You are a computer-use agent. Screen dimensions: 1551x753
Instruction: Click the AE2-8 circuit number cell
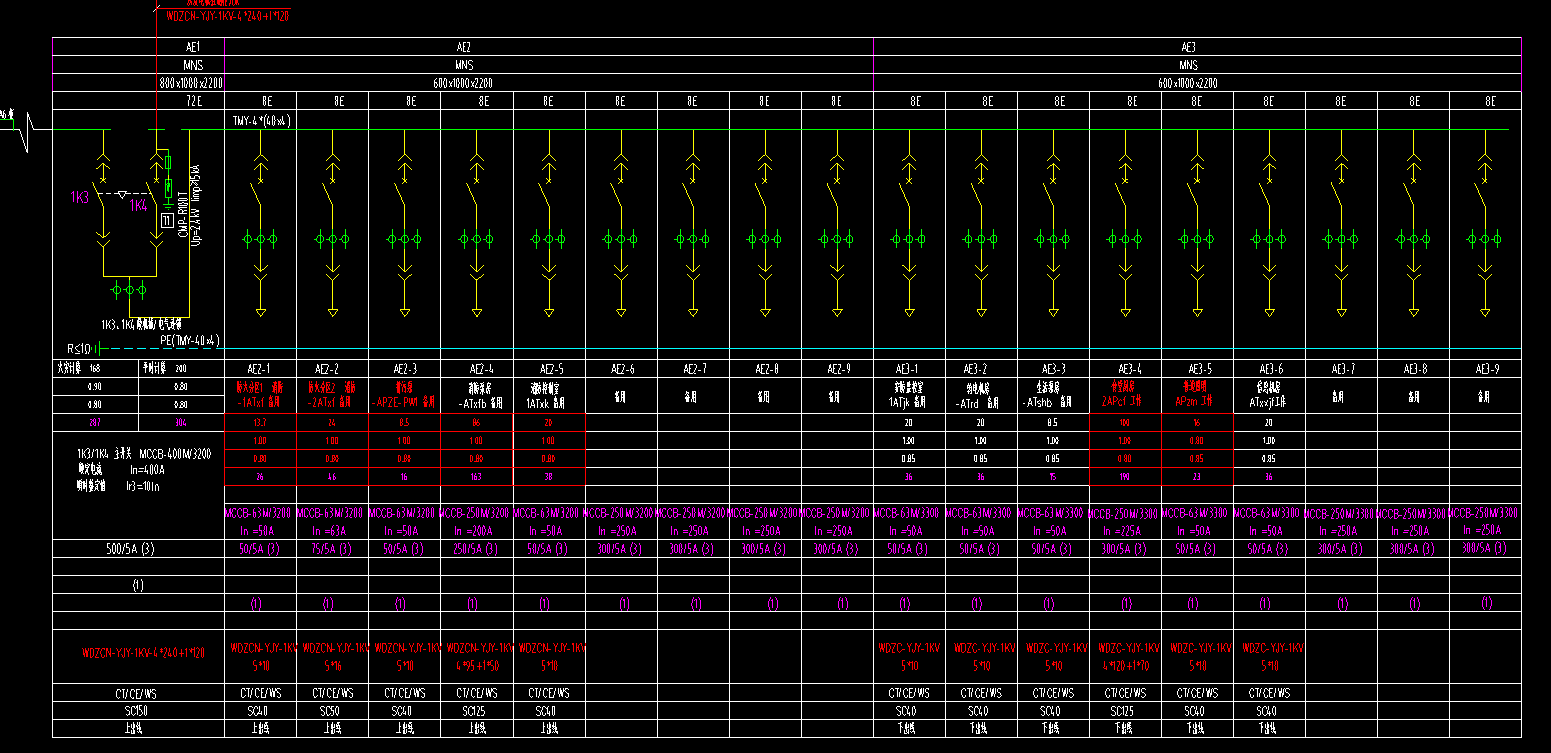[x=764, y=369]
